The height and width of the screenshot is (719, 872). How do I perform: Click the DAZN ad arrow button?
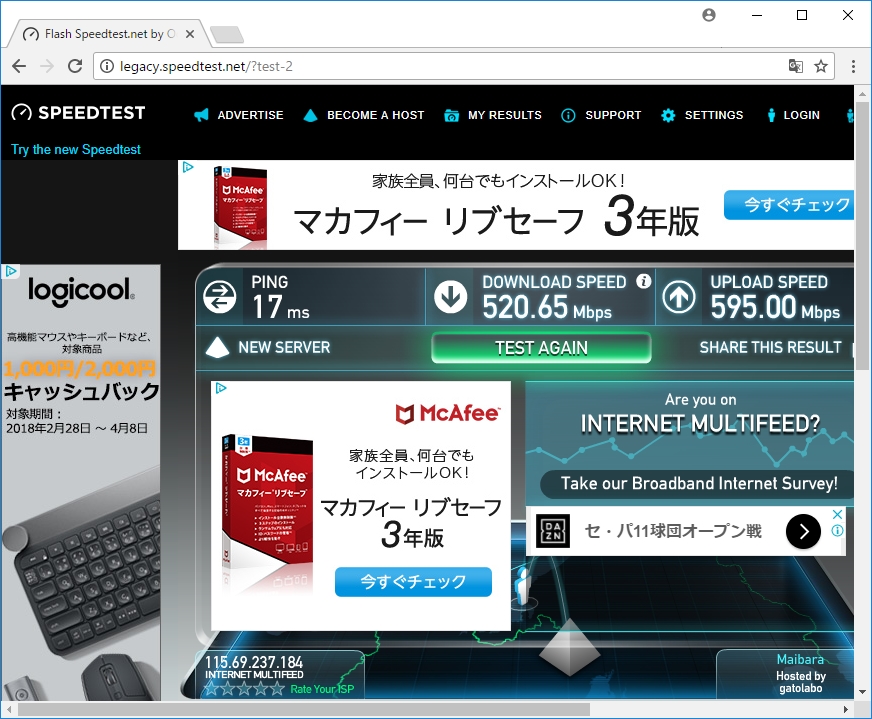coord(803,532)
